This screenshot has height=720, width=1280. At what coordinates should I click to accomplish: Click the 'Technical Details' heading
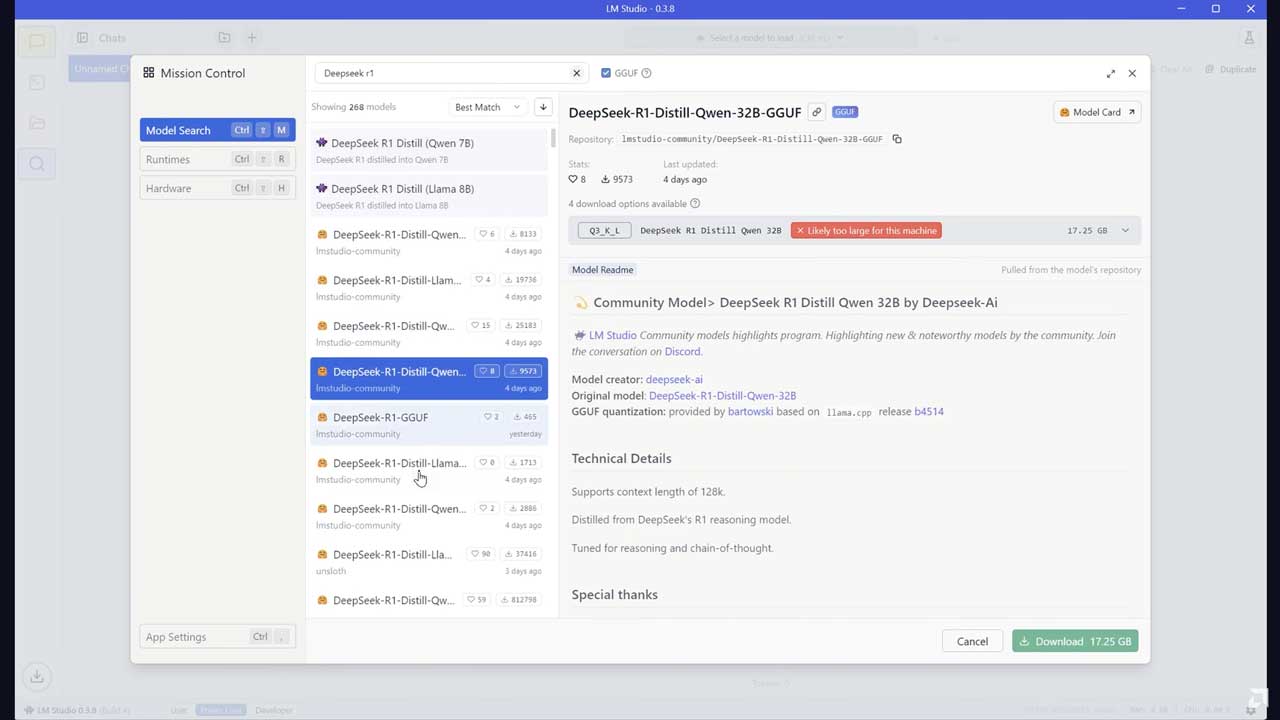point(621,459)
